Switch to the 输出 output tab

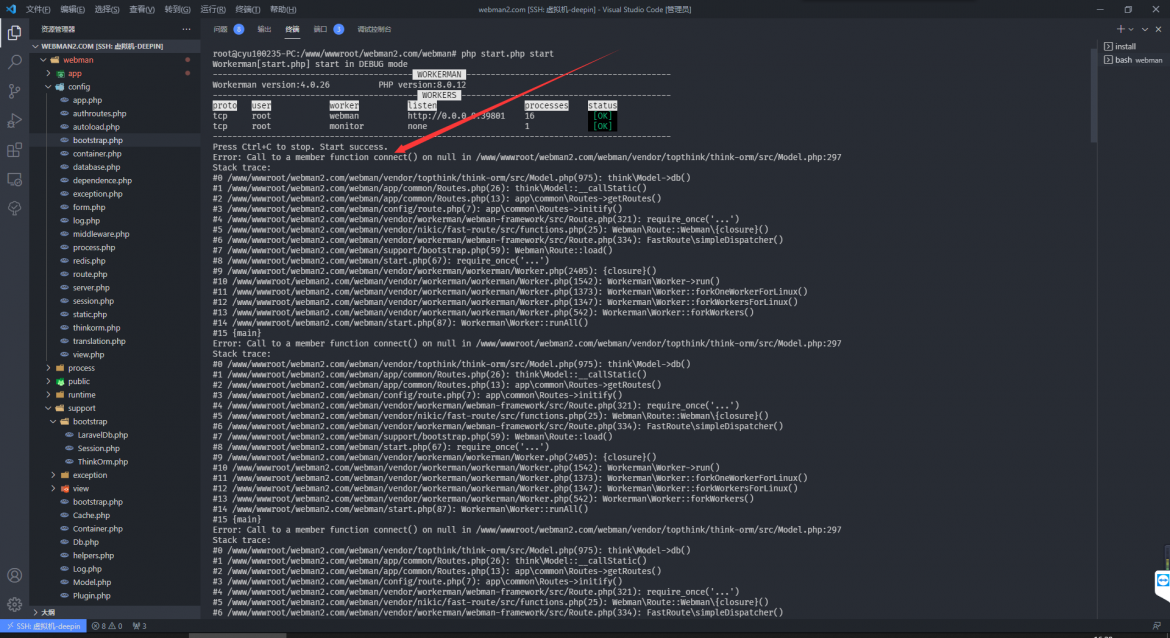tap(264, 29)
